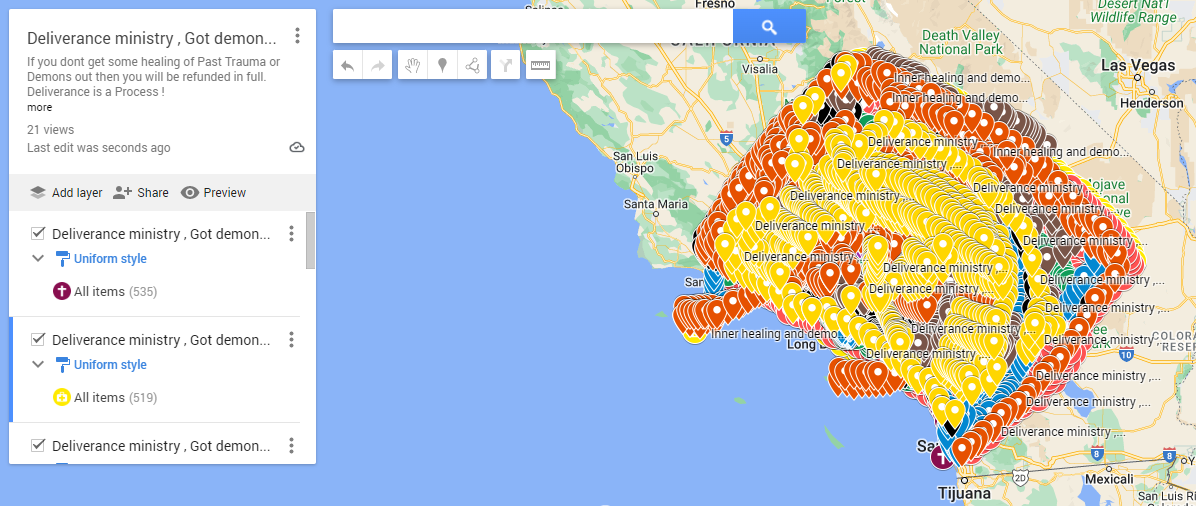Uncheck the first layer's visibility checkbox
1196x506 pixels.
point(37,234)
